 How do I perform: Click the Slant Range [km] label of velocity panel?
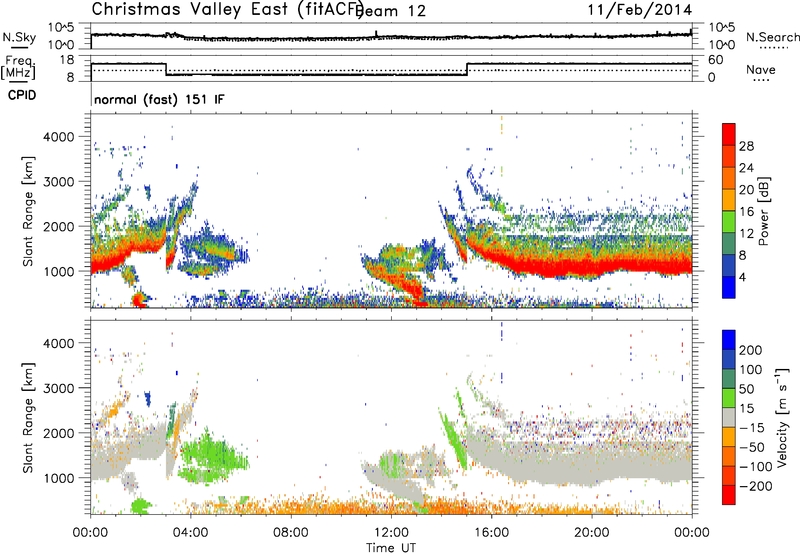(28, 418)
